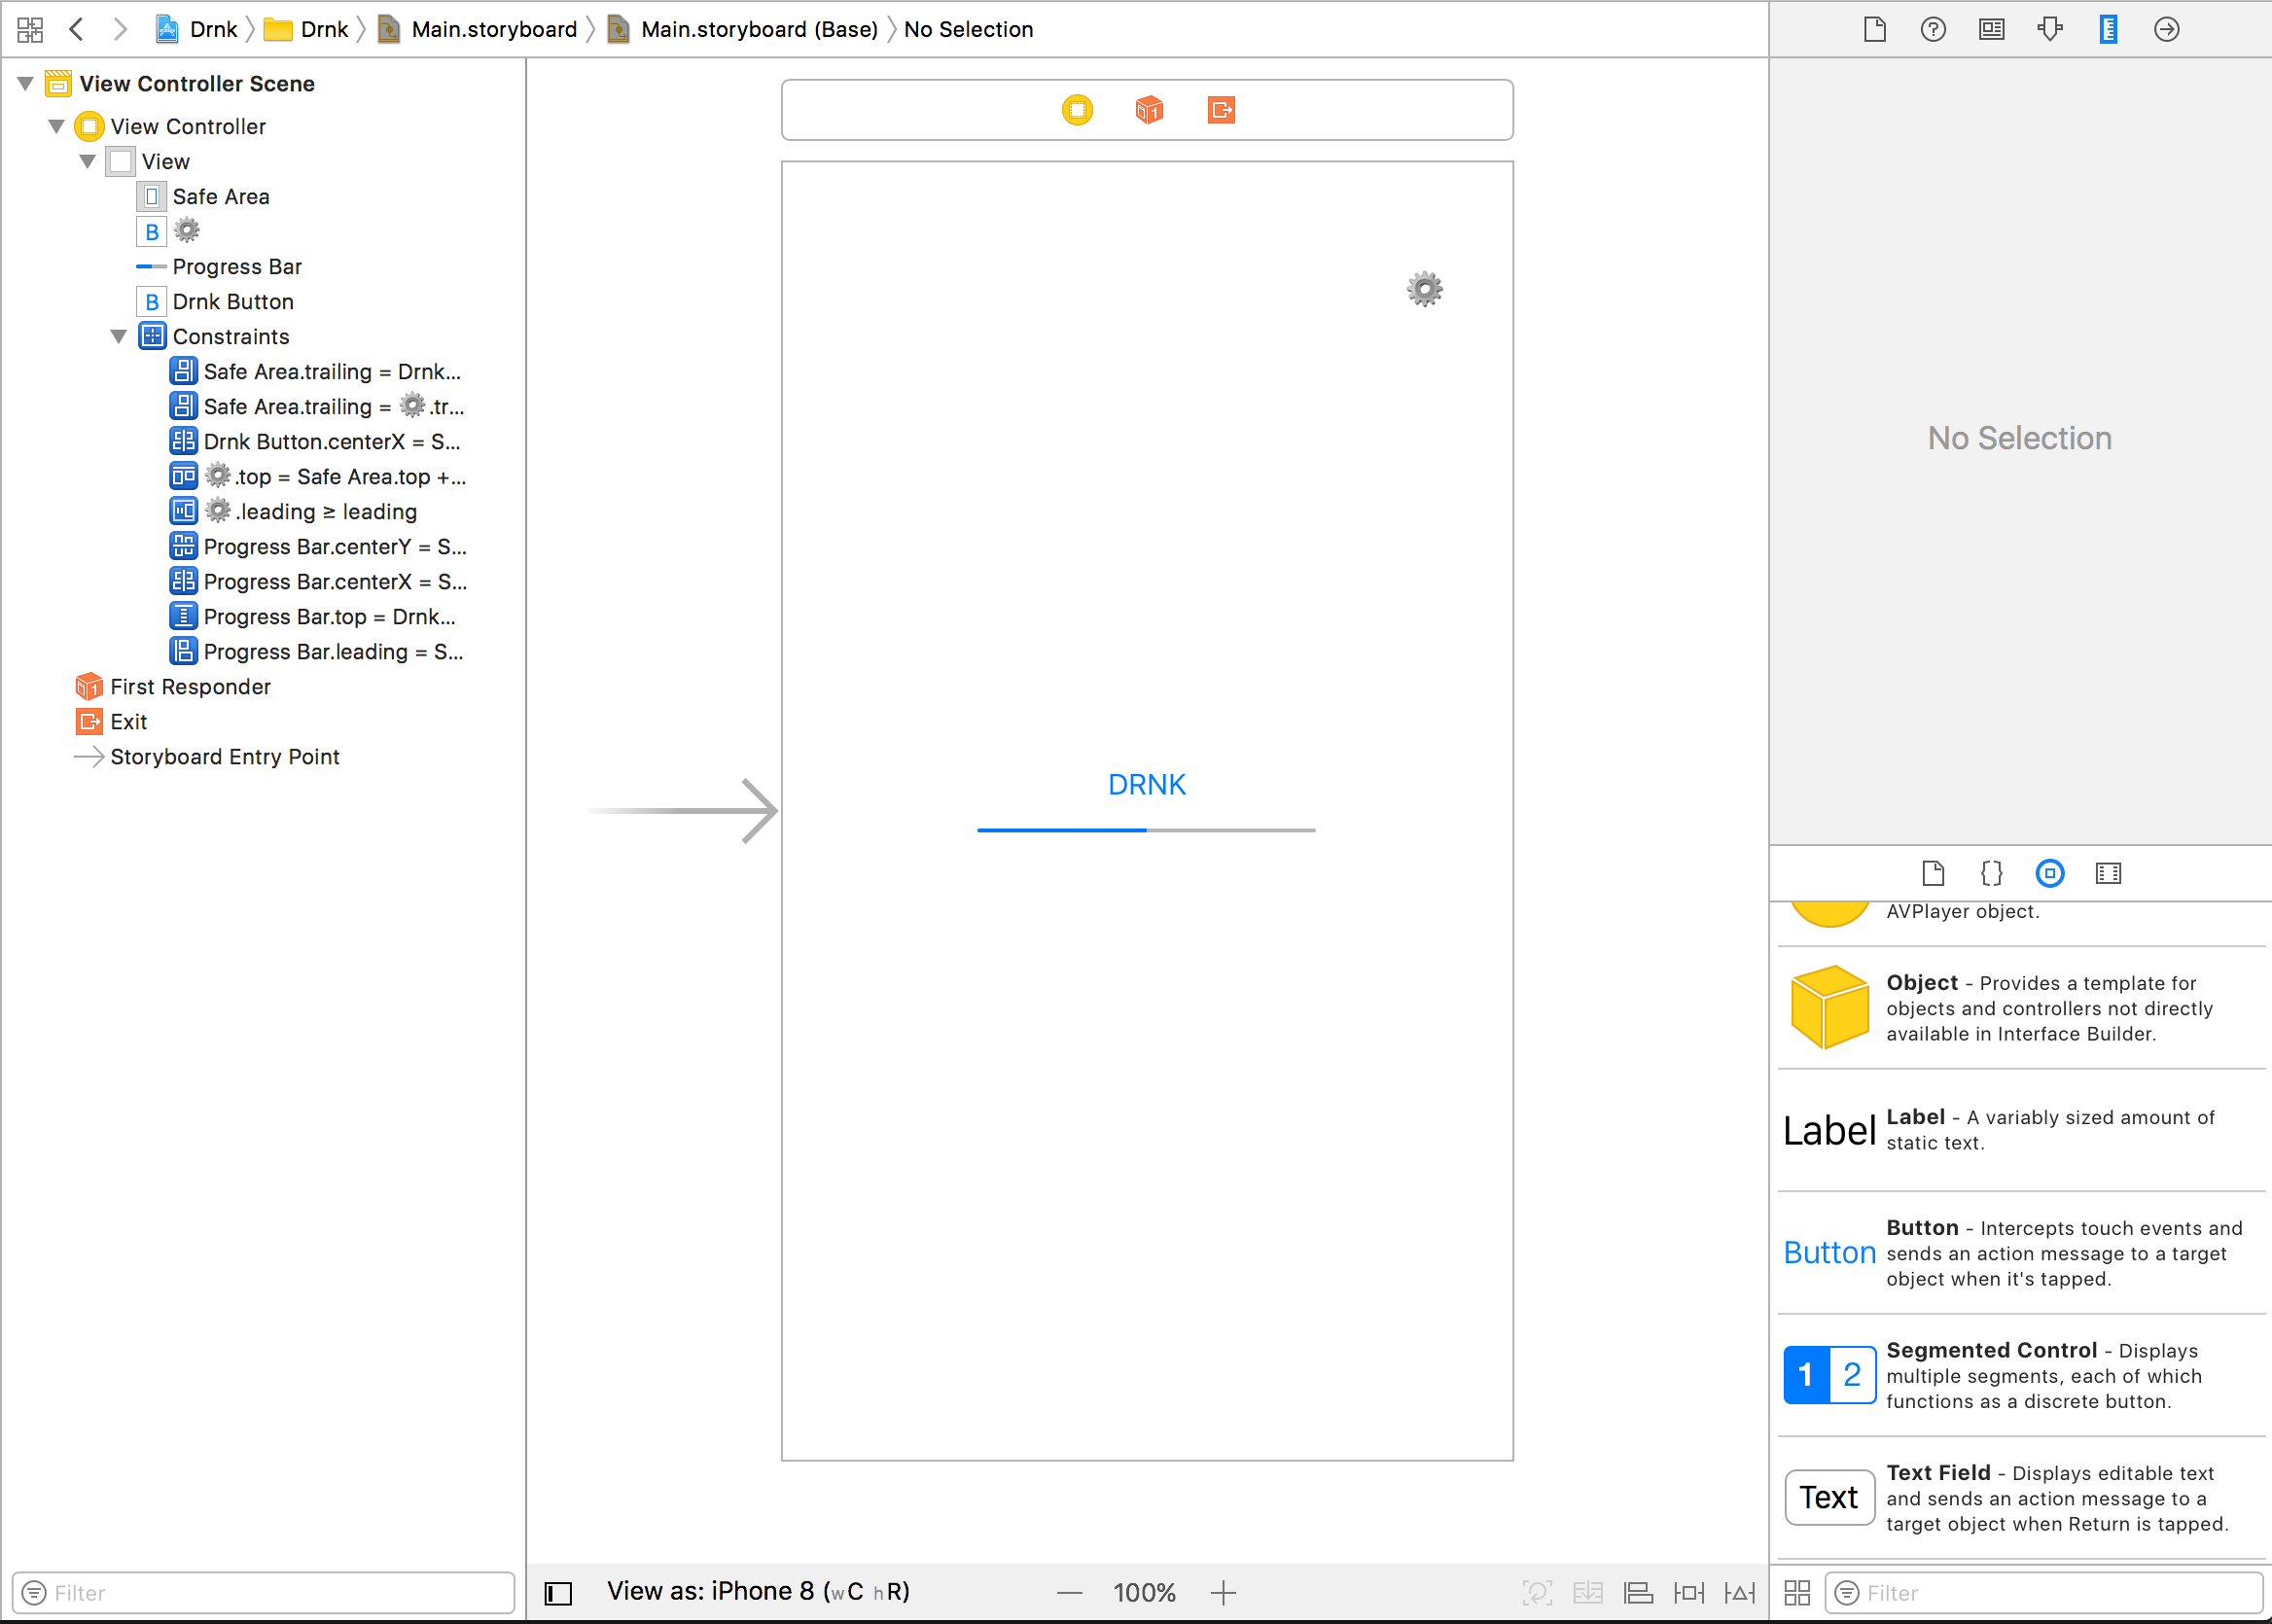This screenshot has width=2272, height=1624.
Task: Select Button item in library
Action: [x=2021, y=1252]
